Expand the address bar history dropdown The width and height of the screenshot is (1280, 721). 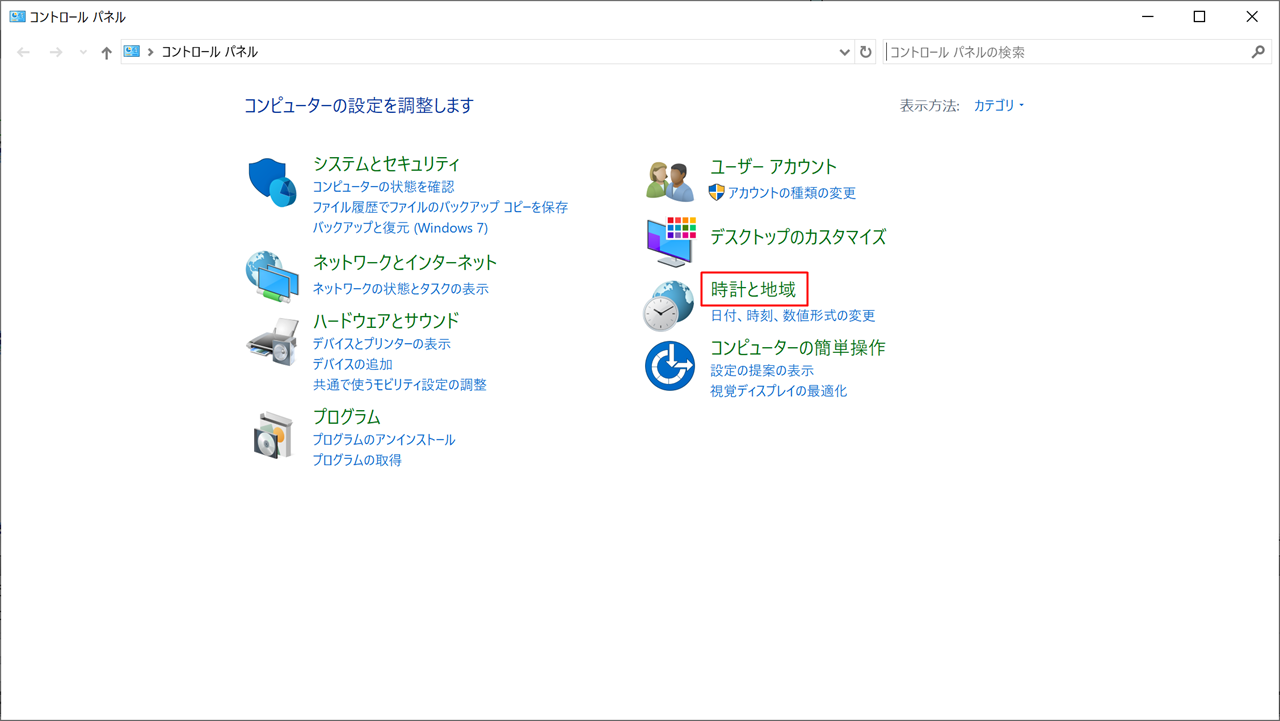[844, 52]
